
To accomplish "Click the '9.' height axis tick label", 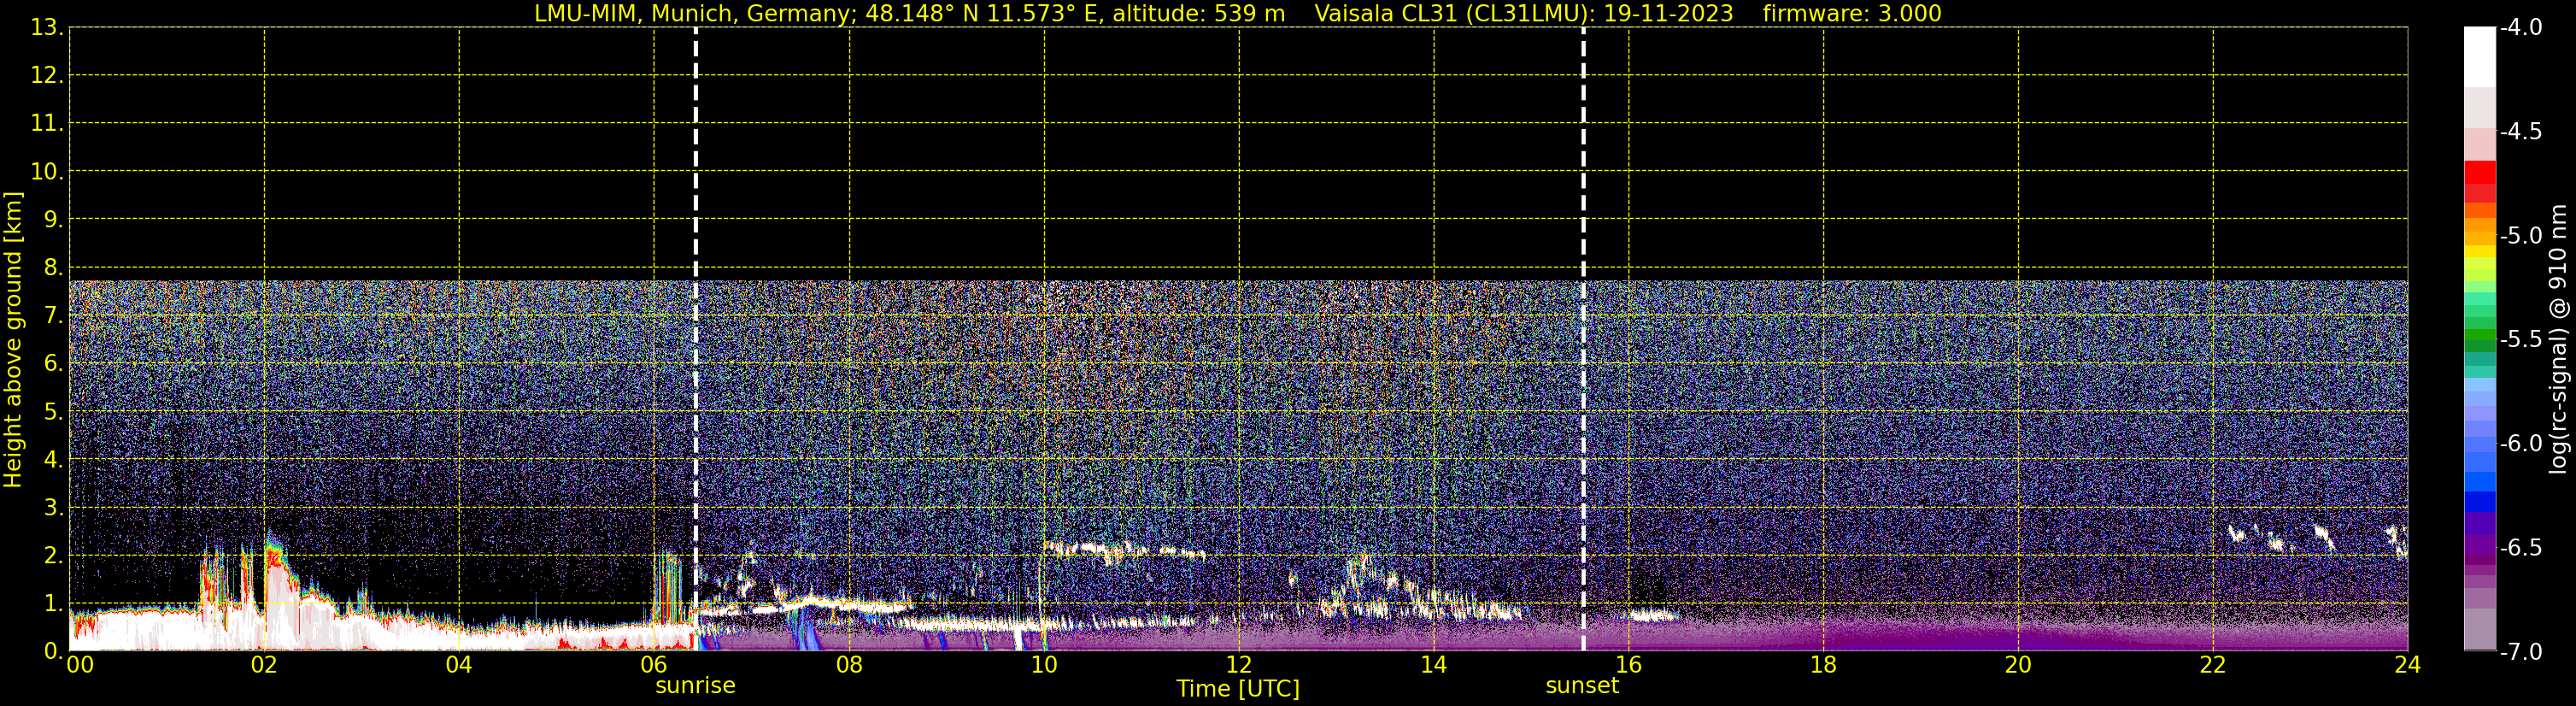I will click(x=53, y=220).
